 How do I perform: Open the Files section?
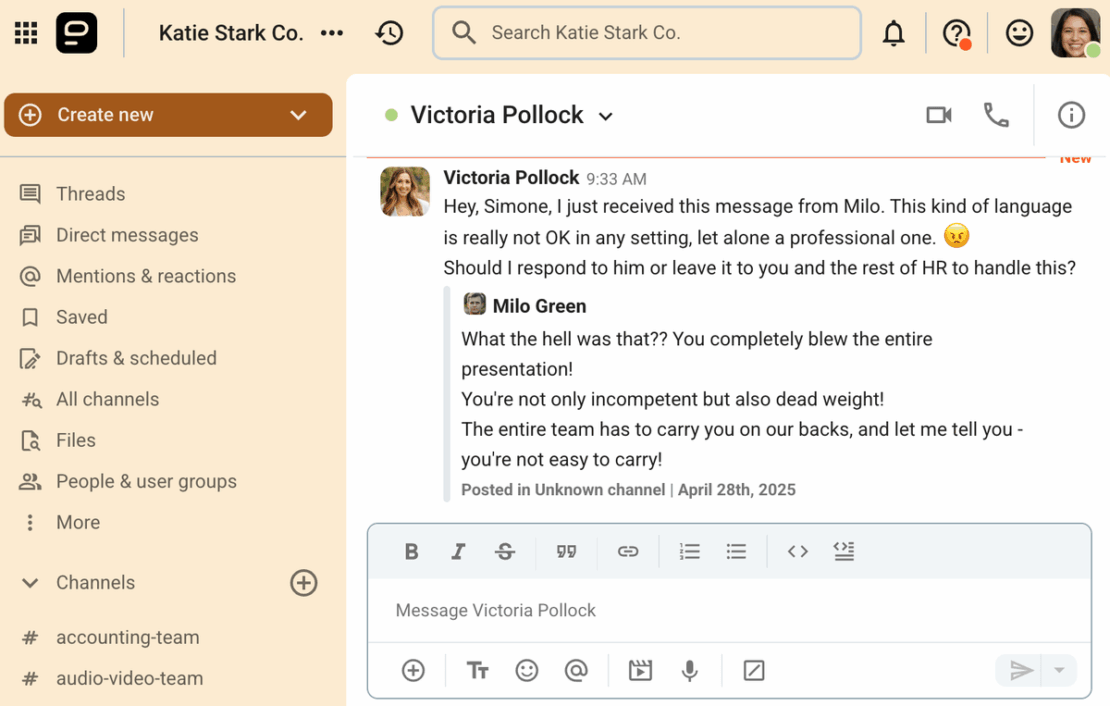[x=76, y=440]
